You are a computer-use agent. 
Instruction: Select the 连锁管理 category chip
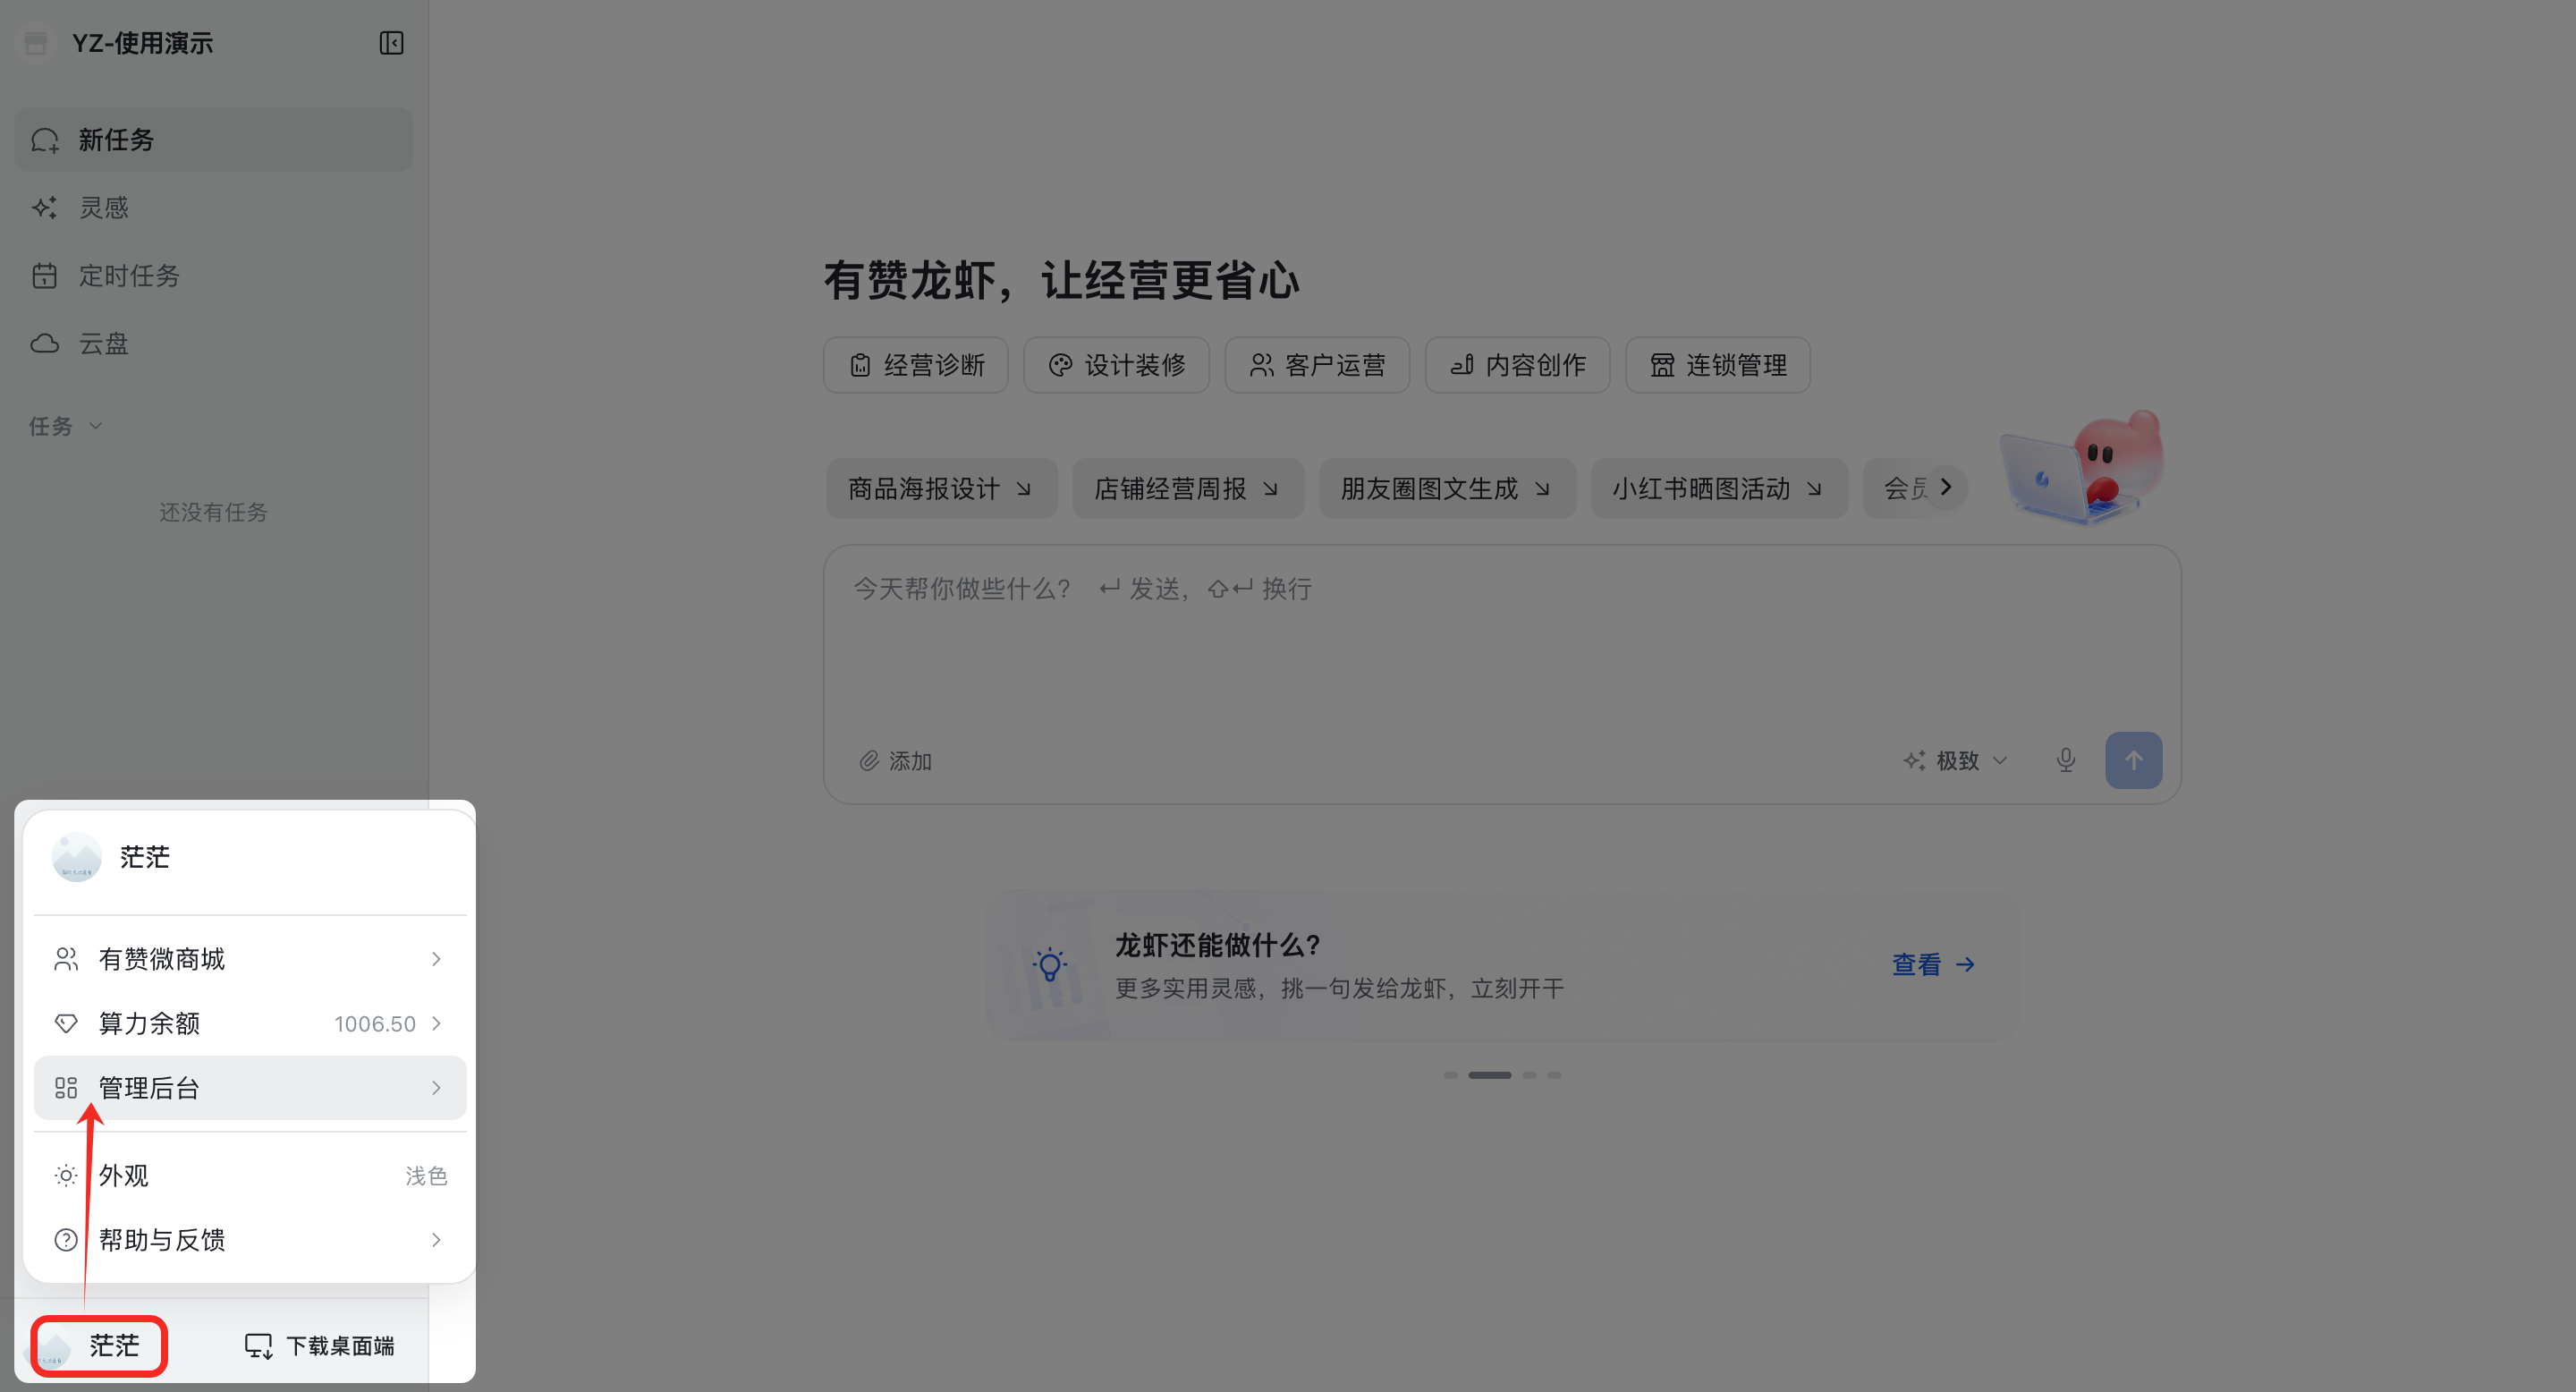click(x=1718, y=365)
